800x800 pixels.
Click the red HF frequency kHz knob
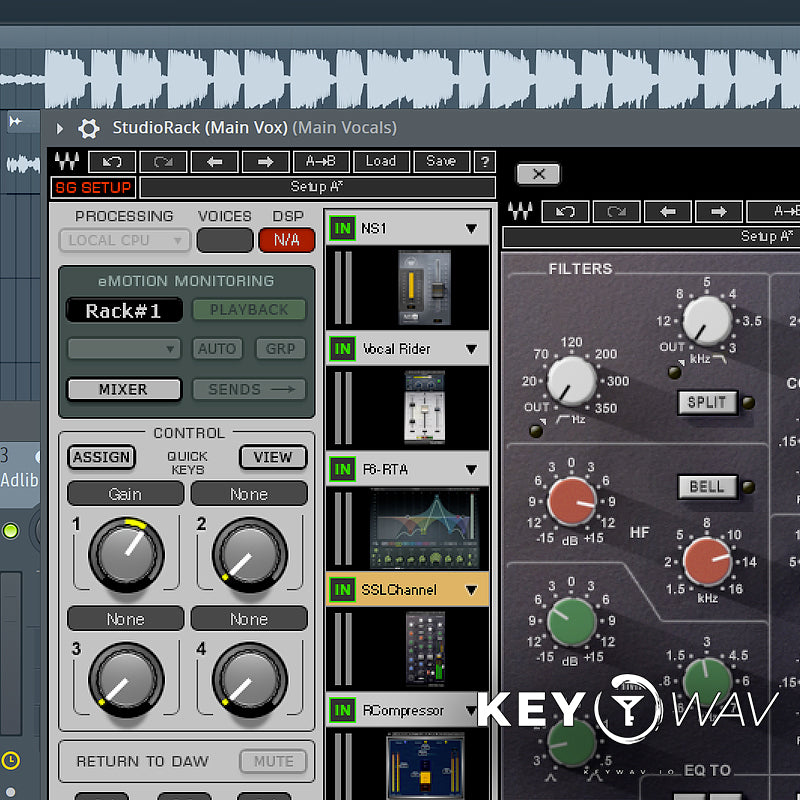[707, 561]
